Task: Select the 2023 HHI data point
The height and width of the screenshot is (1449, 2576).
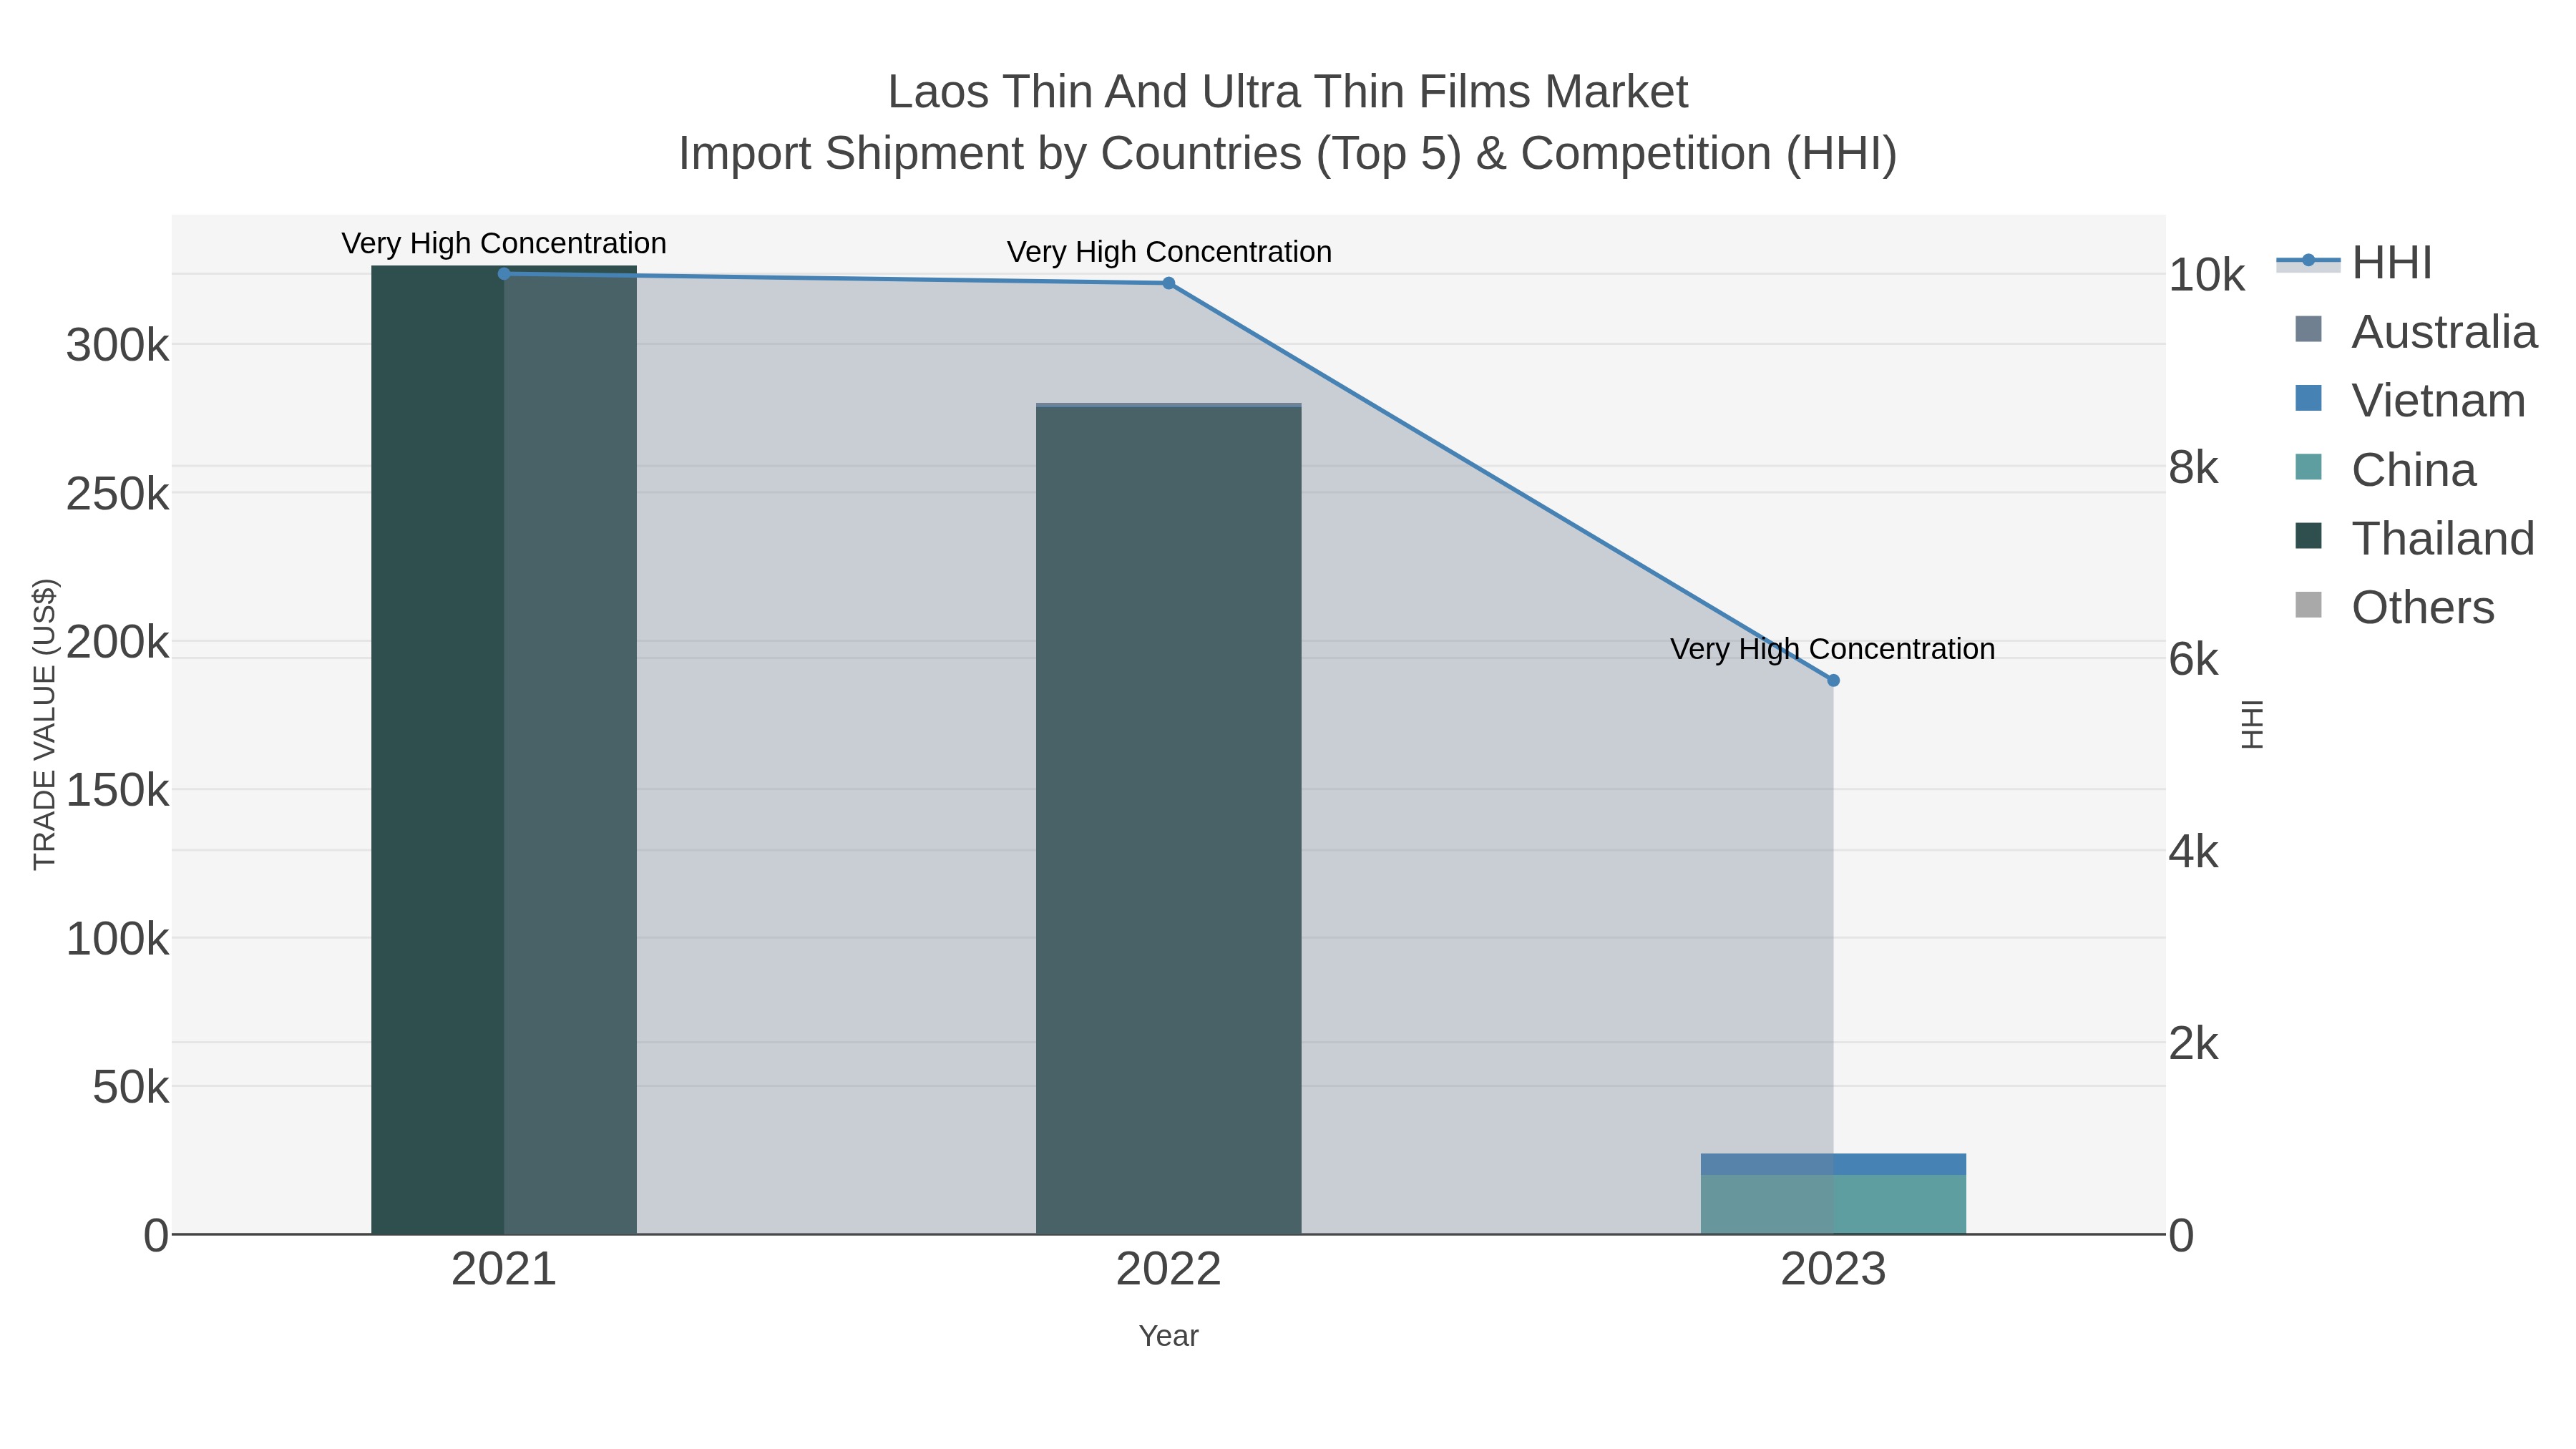Action: click(x=1833, y=681)
